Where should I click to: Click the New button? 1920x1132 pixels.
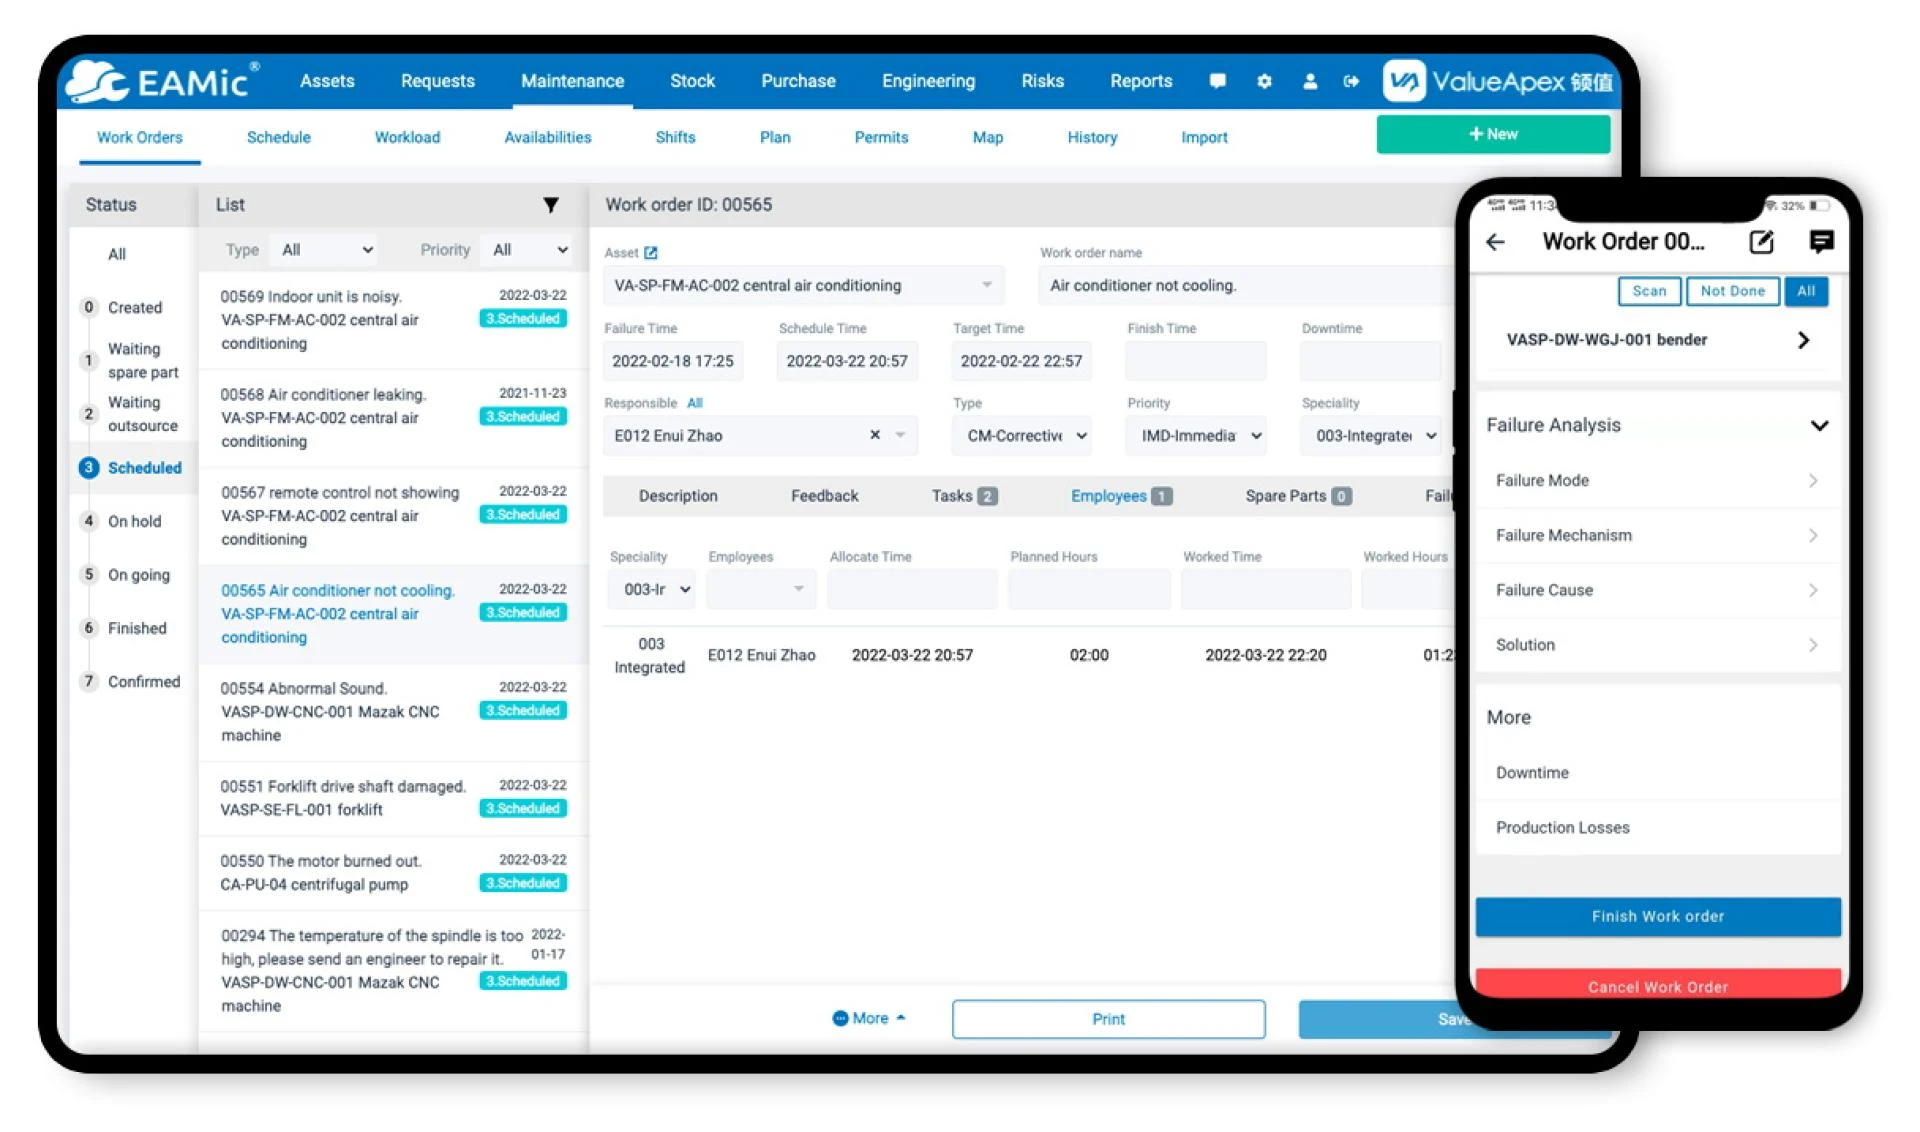1492,133
